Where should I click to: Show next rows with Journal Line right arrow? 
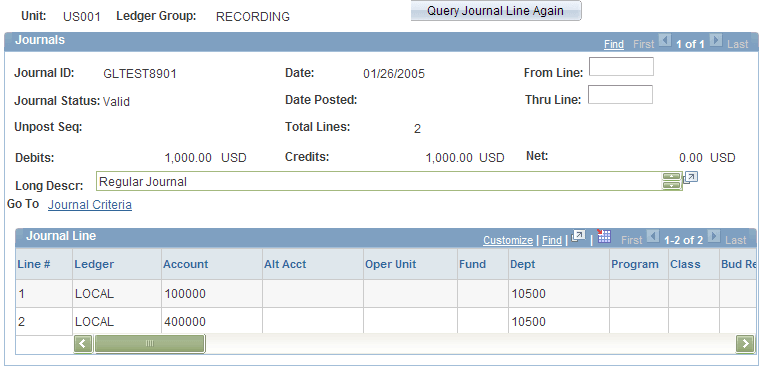coord(714,236)
